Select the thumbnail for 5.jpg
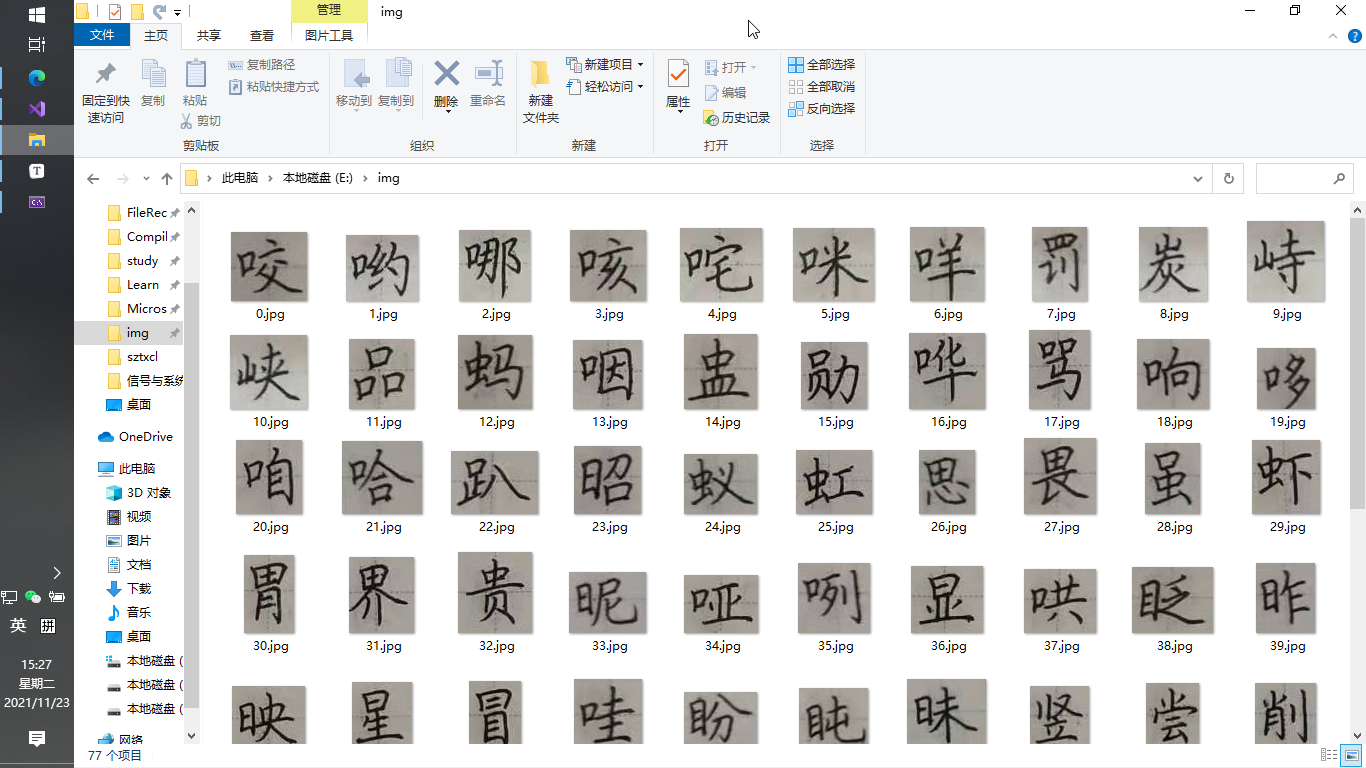Viewport: 1366px width, 768px height. click(x=834, y=265)
